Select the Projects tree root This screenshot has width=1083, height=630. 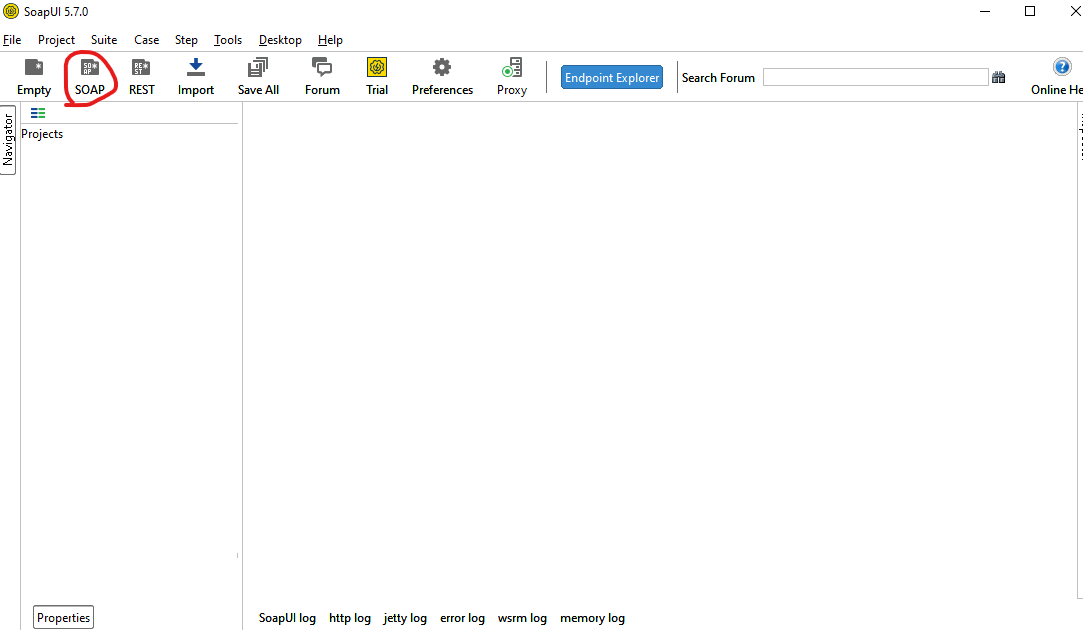click(x=42, y=134)
